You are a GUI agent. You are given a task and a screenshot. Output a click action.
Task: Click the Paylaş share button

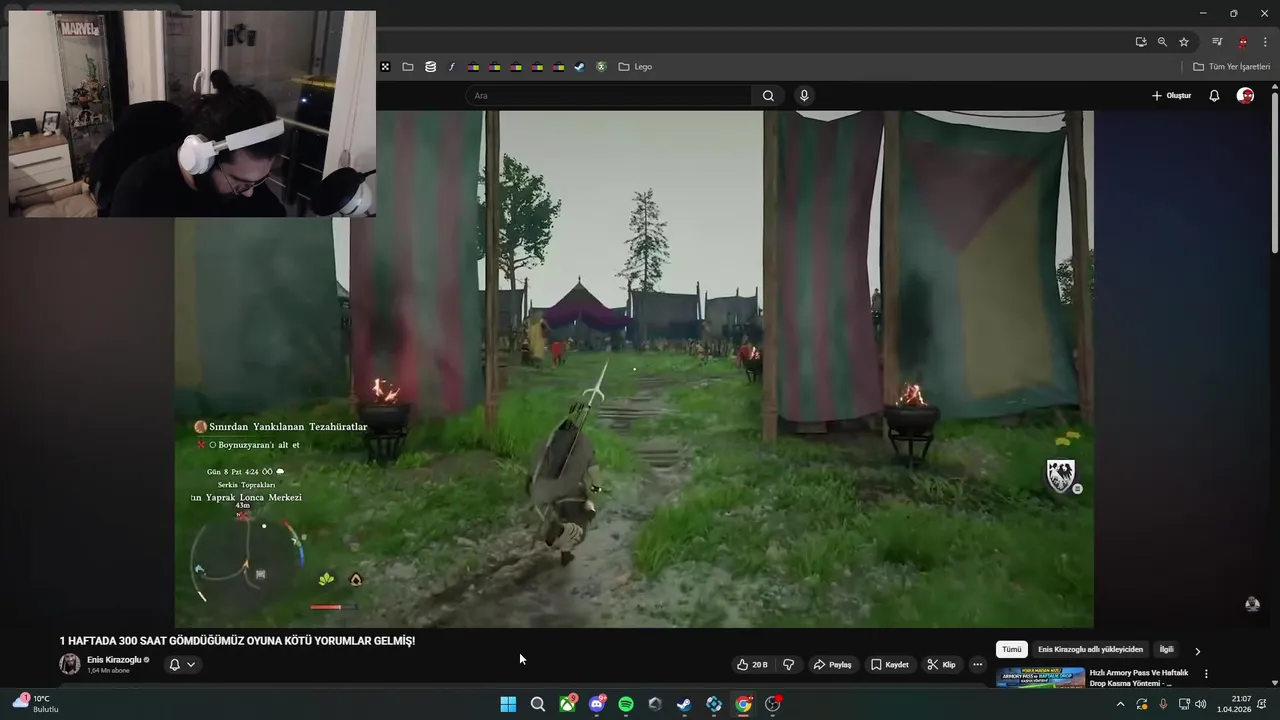(832, 664)
